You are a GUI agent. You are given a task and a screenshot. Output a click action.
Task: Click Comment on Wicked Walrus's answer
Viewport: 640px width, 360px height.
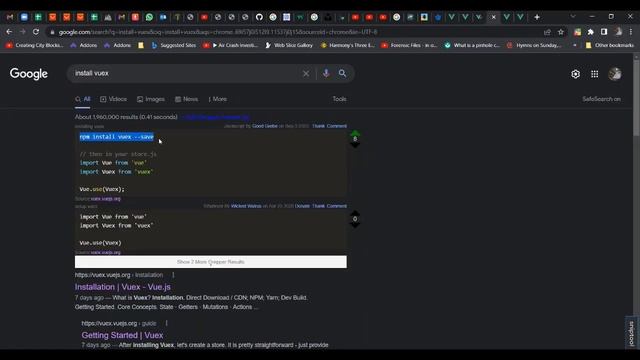[337, 206]
